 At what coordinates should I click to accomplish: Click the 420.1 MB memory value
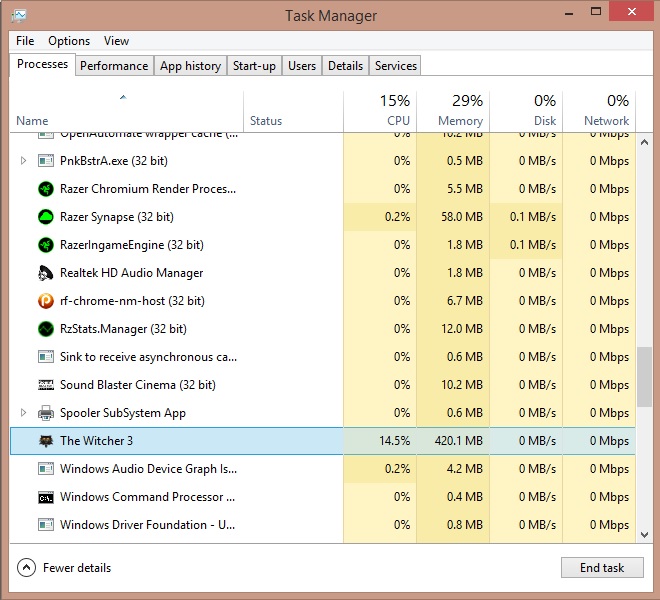459,441
